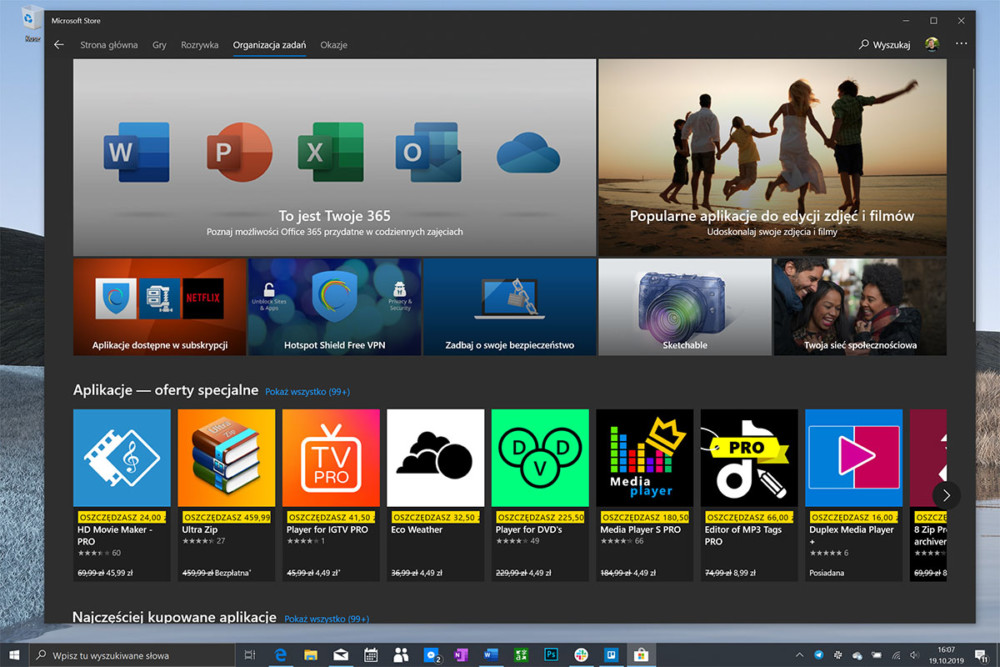1000x667 pixels.
Task: Click the 'Player for DVD's' title text
Action: coord(529,529)
